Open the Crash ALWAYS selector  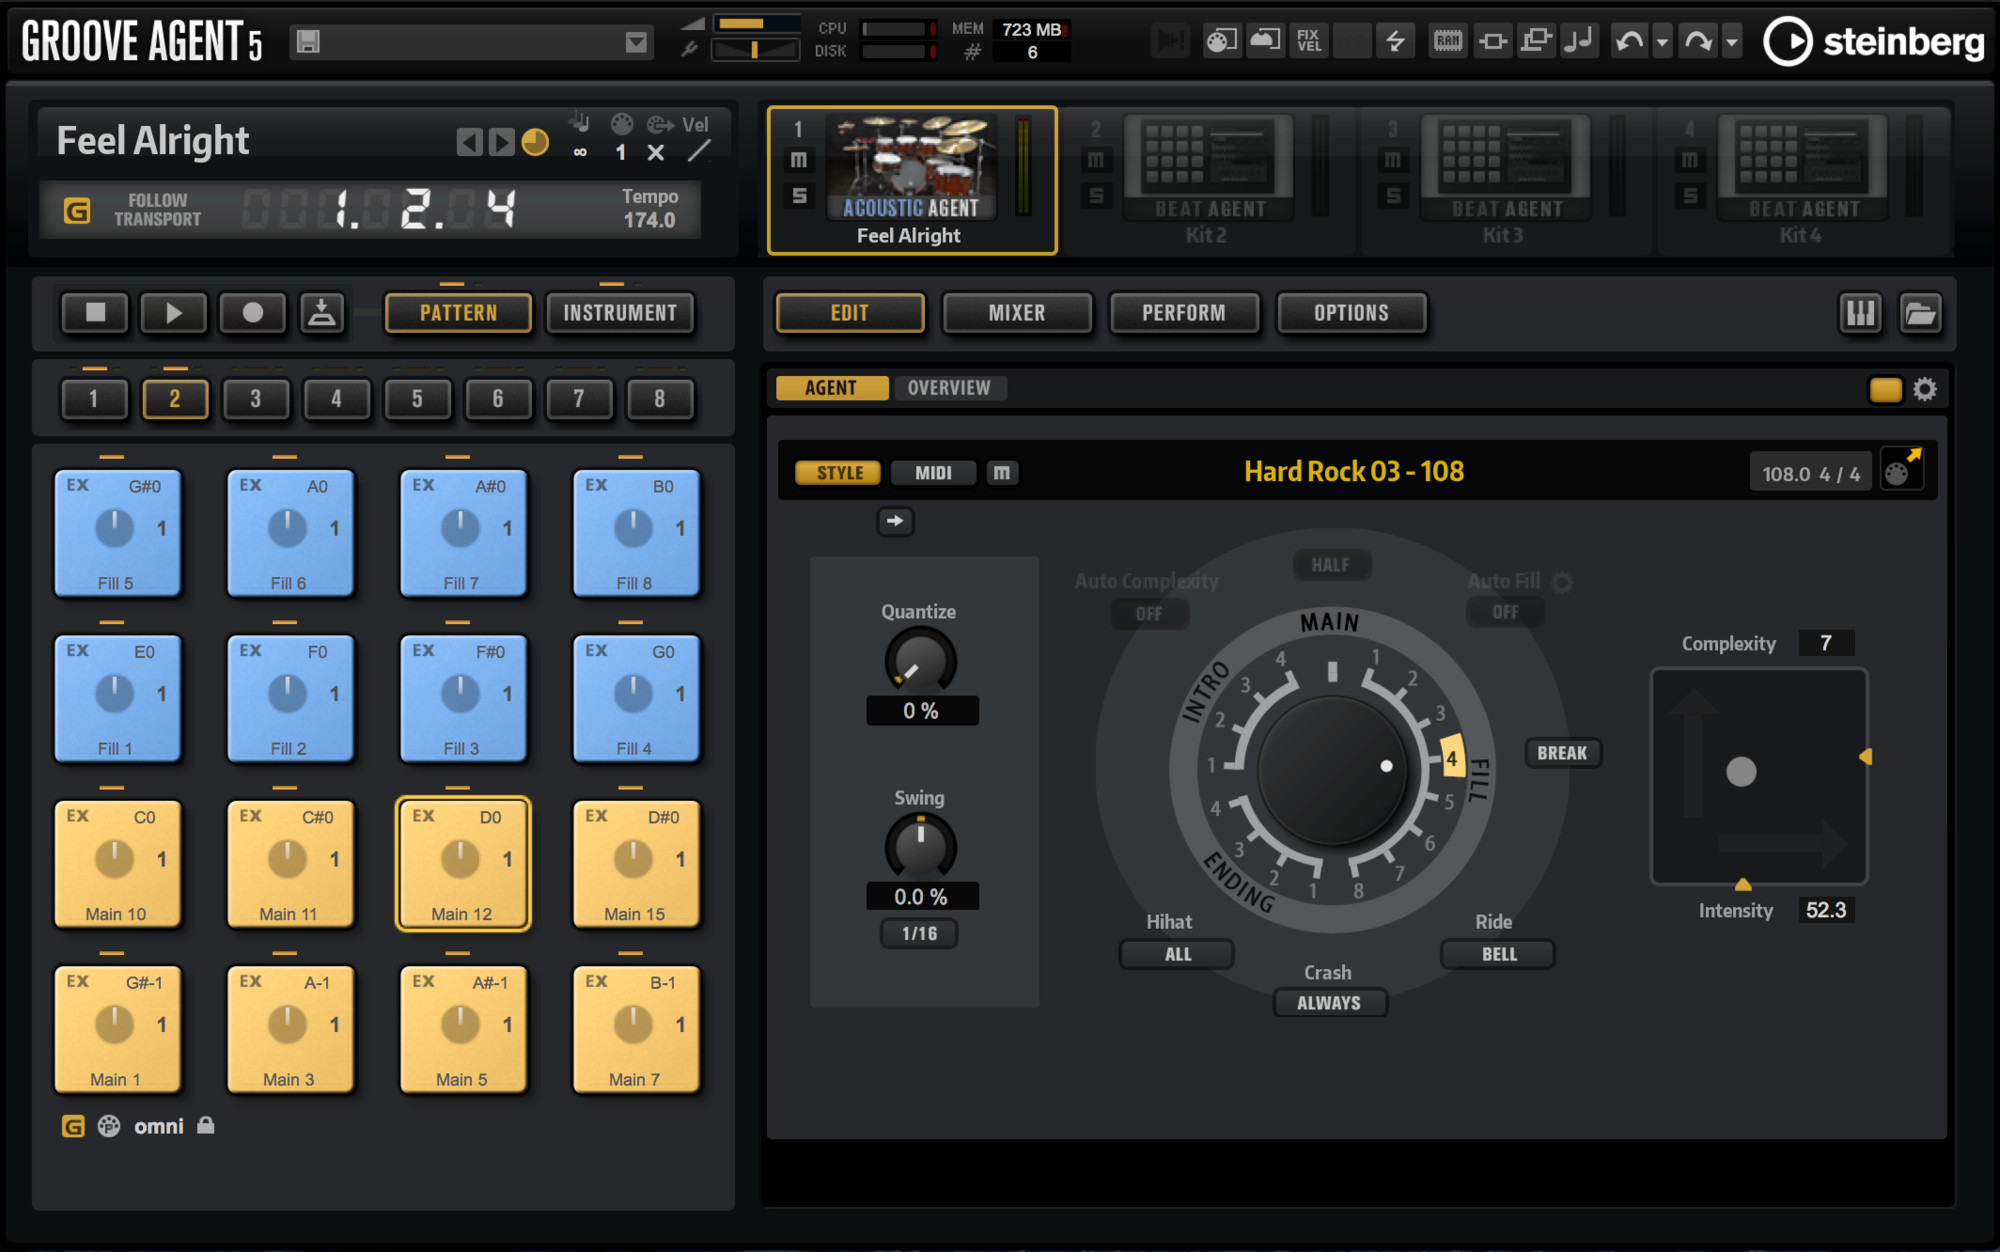click(1329, 1003)
